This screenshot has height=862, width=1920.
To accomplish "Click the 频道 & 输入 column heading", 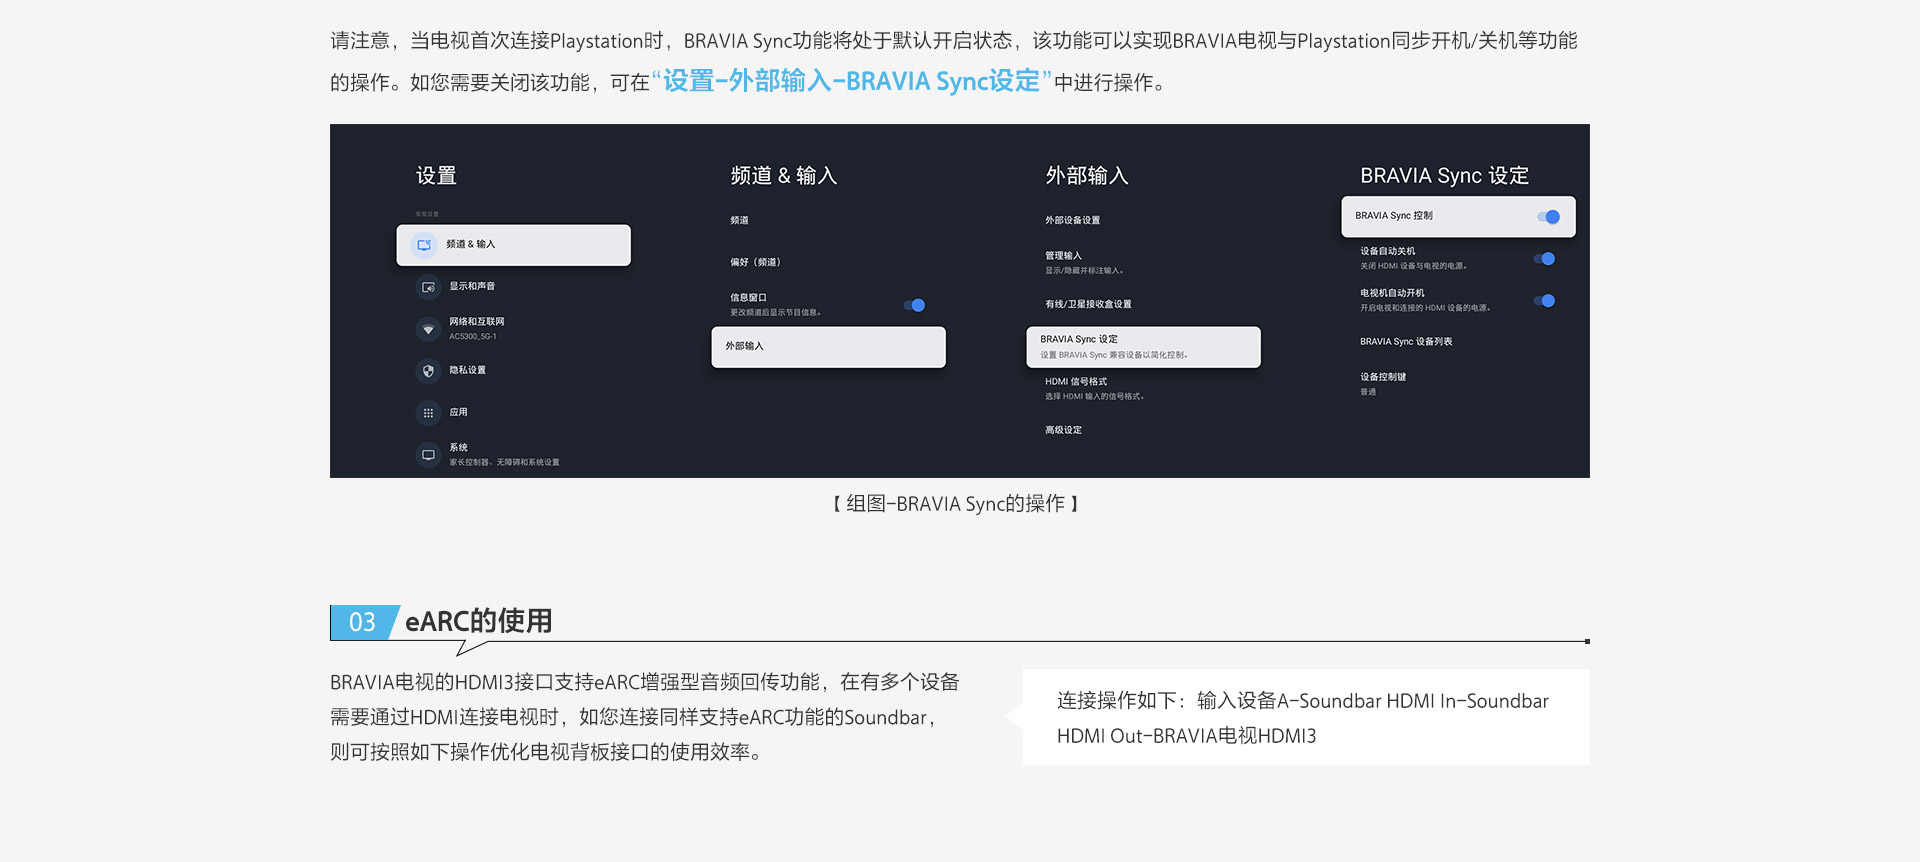I will pyautogui.click(x=784, y=176).
